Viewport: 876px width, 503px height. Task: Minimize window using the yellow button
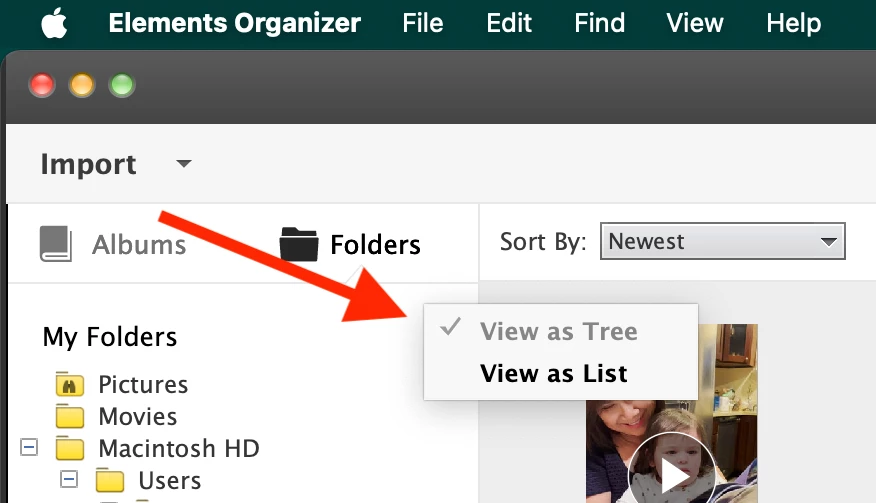(82, 86)
